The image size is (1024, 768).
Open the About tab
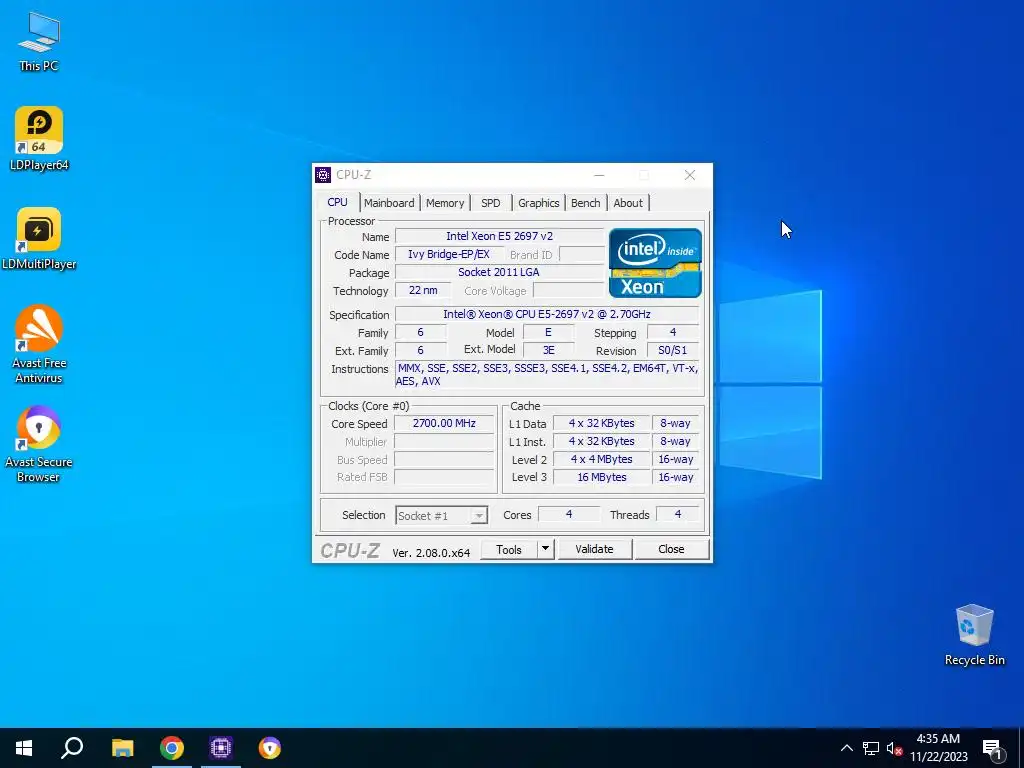pos(628,203)
